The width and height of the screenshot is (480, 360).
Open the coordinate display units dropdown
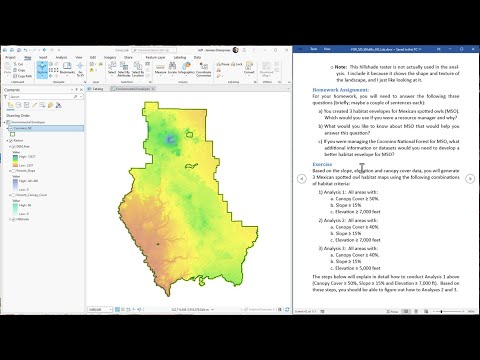(x=212, y=310)
